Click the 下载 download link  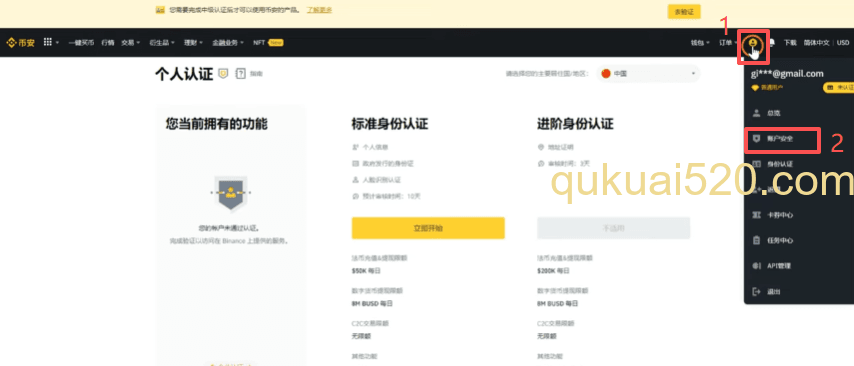[790, 42]
